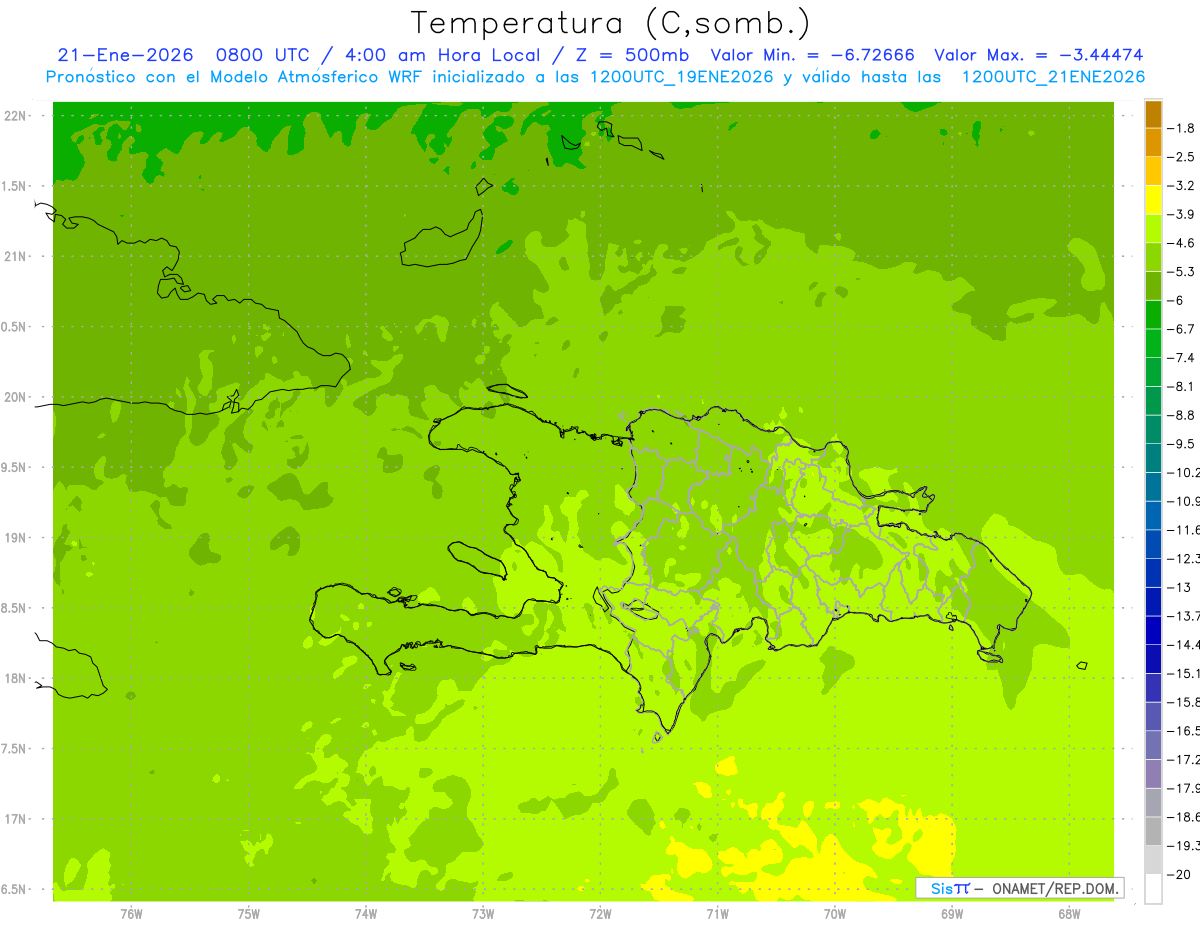Click the 21N latitude label
The image size is (1200, 927).
(17, 257)
